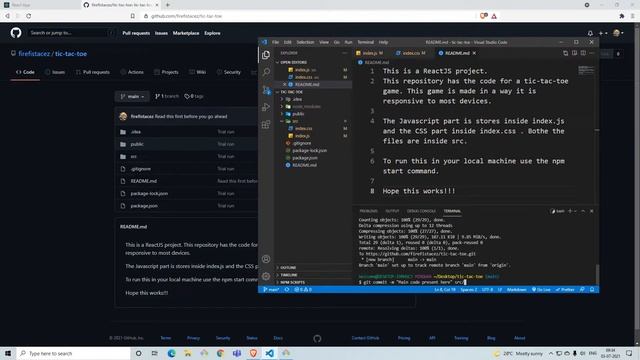Viewport: 640px width, 360px height.
Task: Open the public folder in GitHub file list
Action: pos(137,144)
